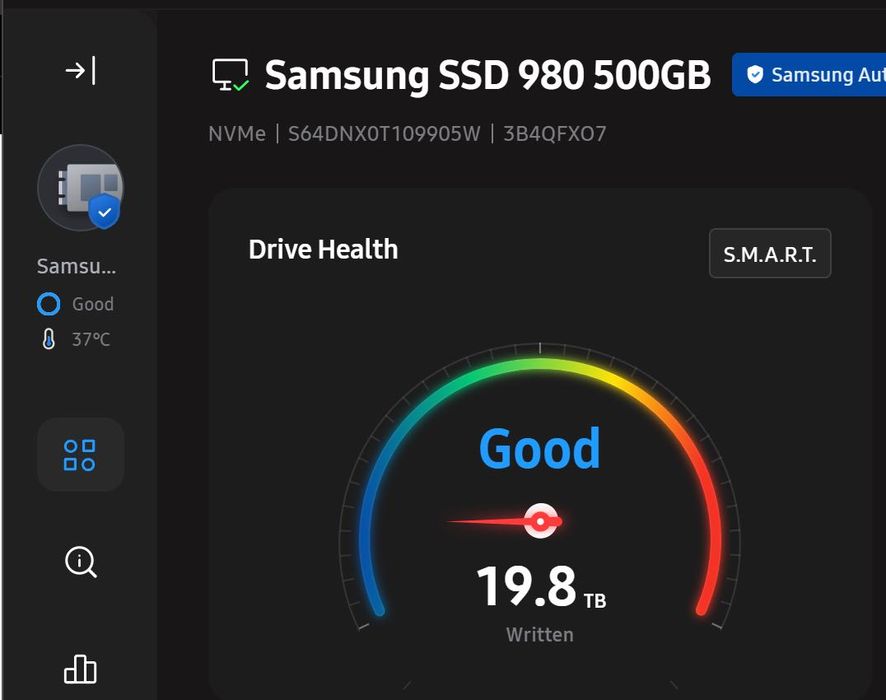Select the Samsung SSD drive thumbnail in sidebar
The image size is (886, 700).
coord(81,188)
